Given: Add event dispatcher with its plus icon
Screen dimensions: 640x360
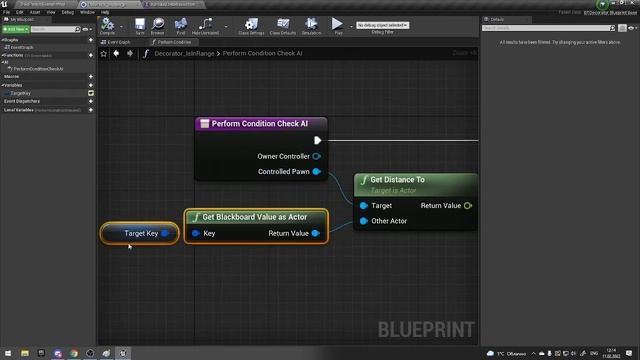Looking at the screenshot, I should [91, 101].
